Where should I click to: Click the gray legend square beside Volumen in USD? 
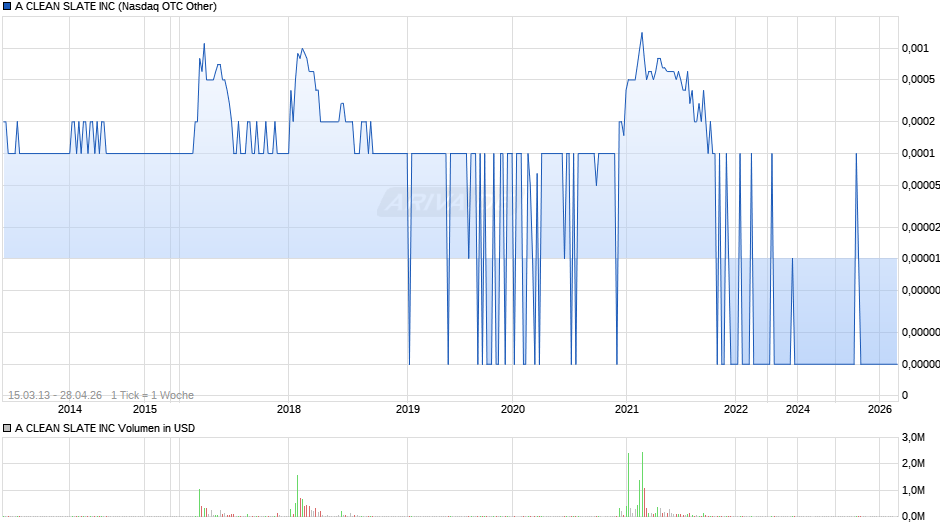[7, 428]
